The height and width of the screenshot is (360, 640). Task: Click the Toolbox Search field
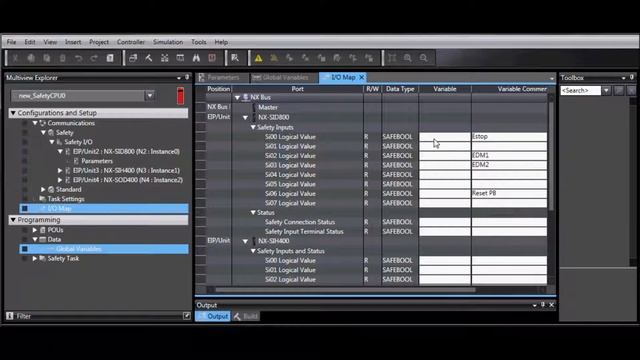[581, 91]
